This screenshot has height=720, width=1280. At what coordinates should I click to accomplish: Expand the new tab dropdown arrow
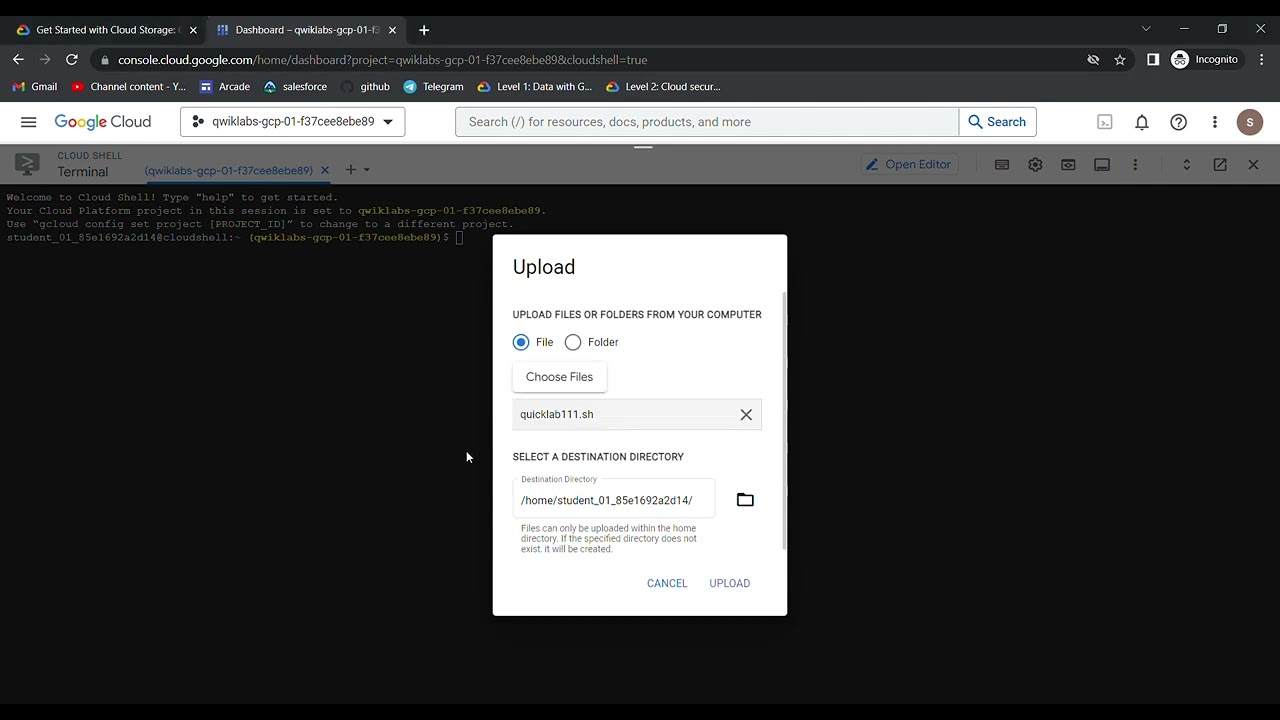coord(367,170)
